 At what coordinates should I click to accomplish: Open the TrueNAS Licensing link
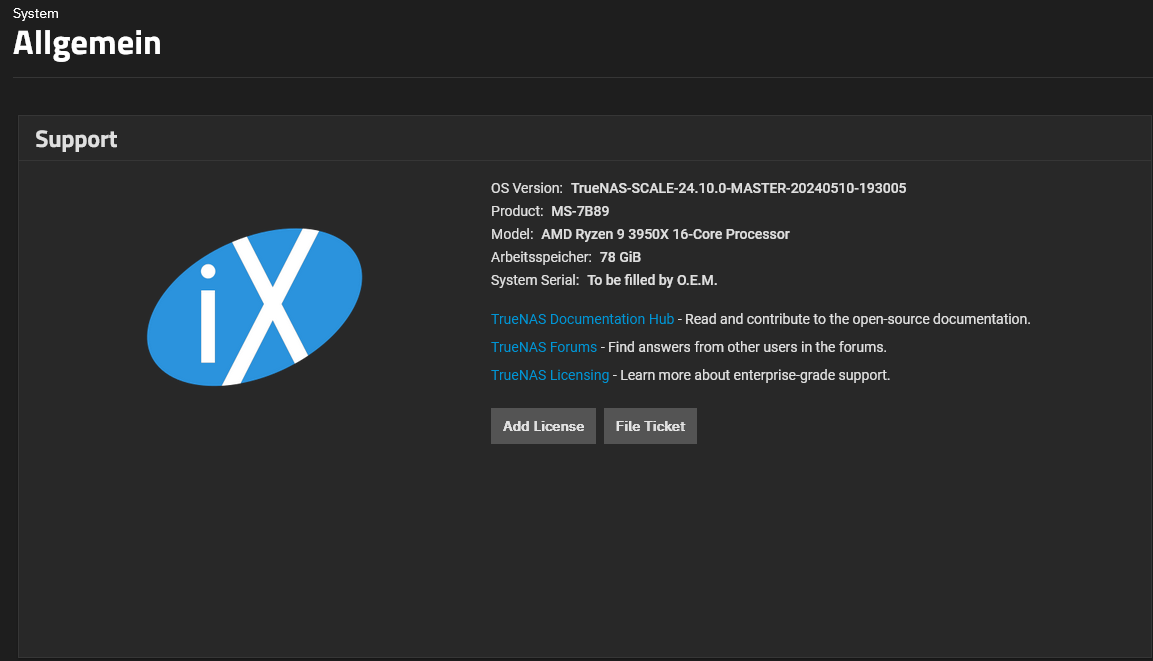click(549, 375)
